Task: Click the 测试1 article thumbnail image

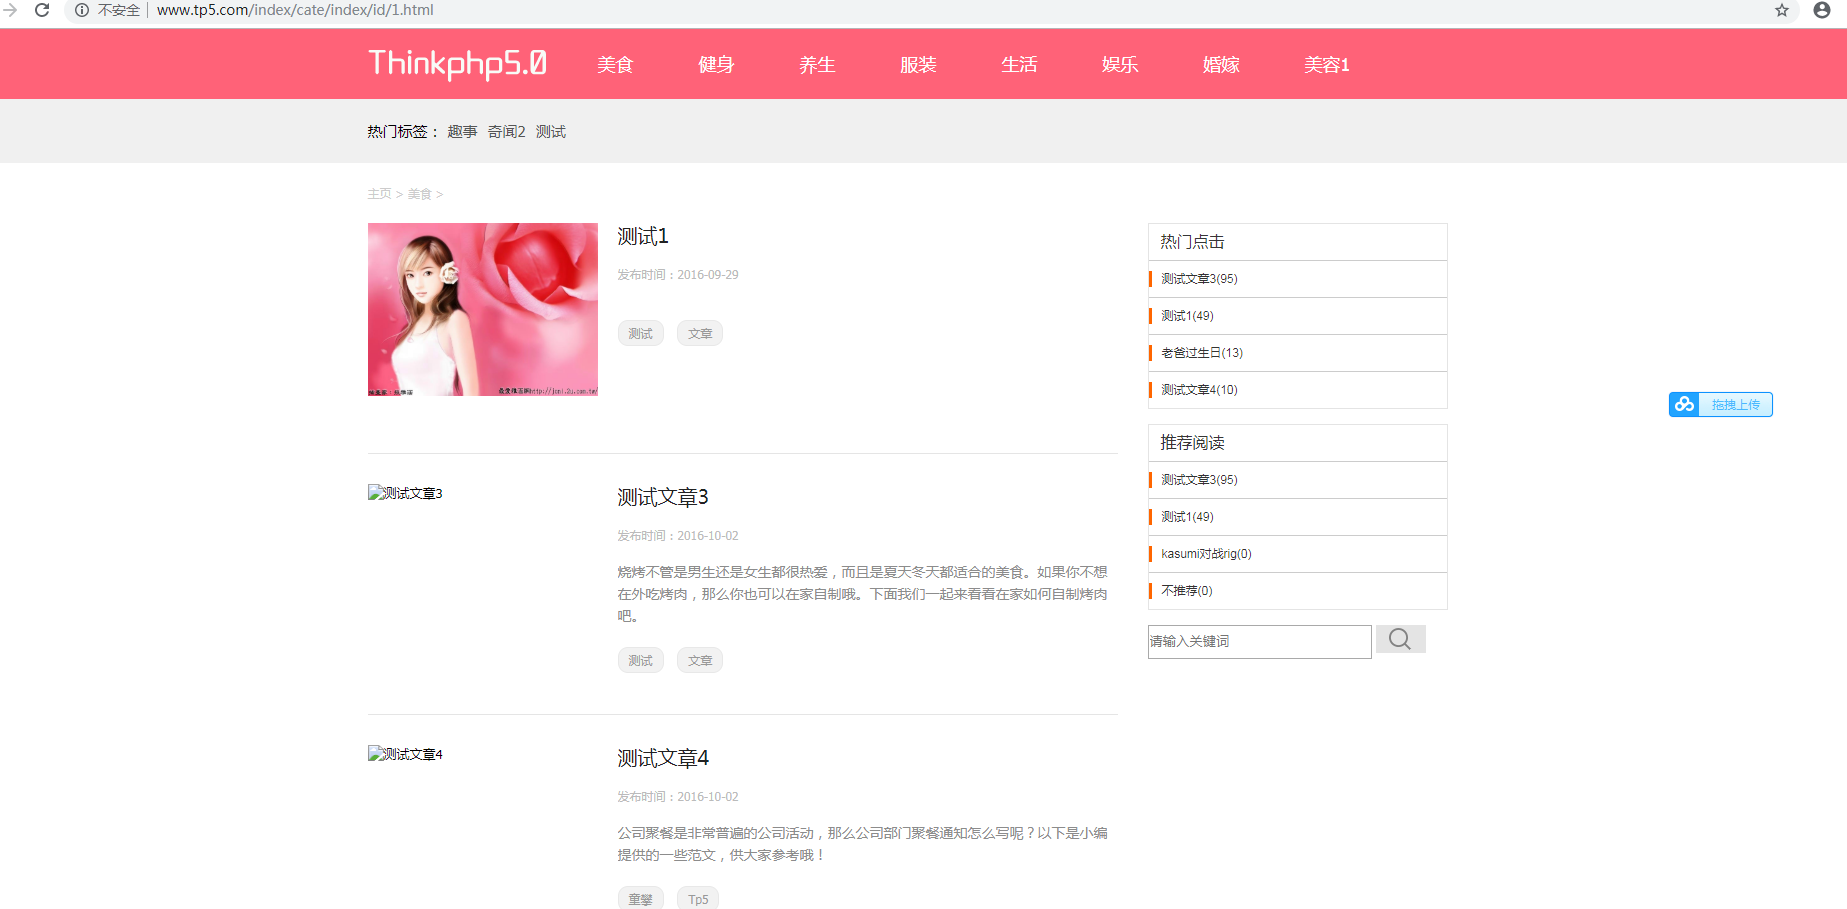Action: pyautogui.click(x=482, y=309)
